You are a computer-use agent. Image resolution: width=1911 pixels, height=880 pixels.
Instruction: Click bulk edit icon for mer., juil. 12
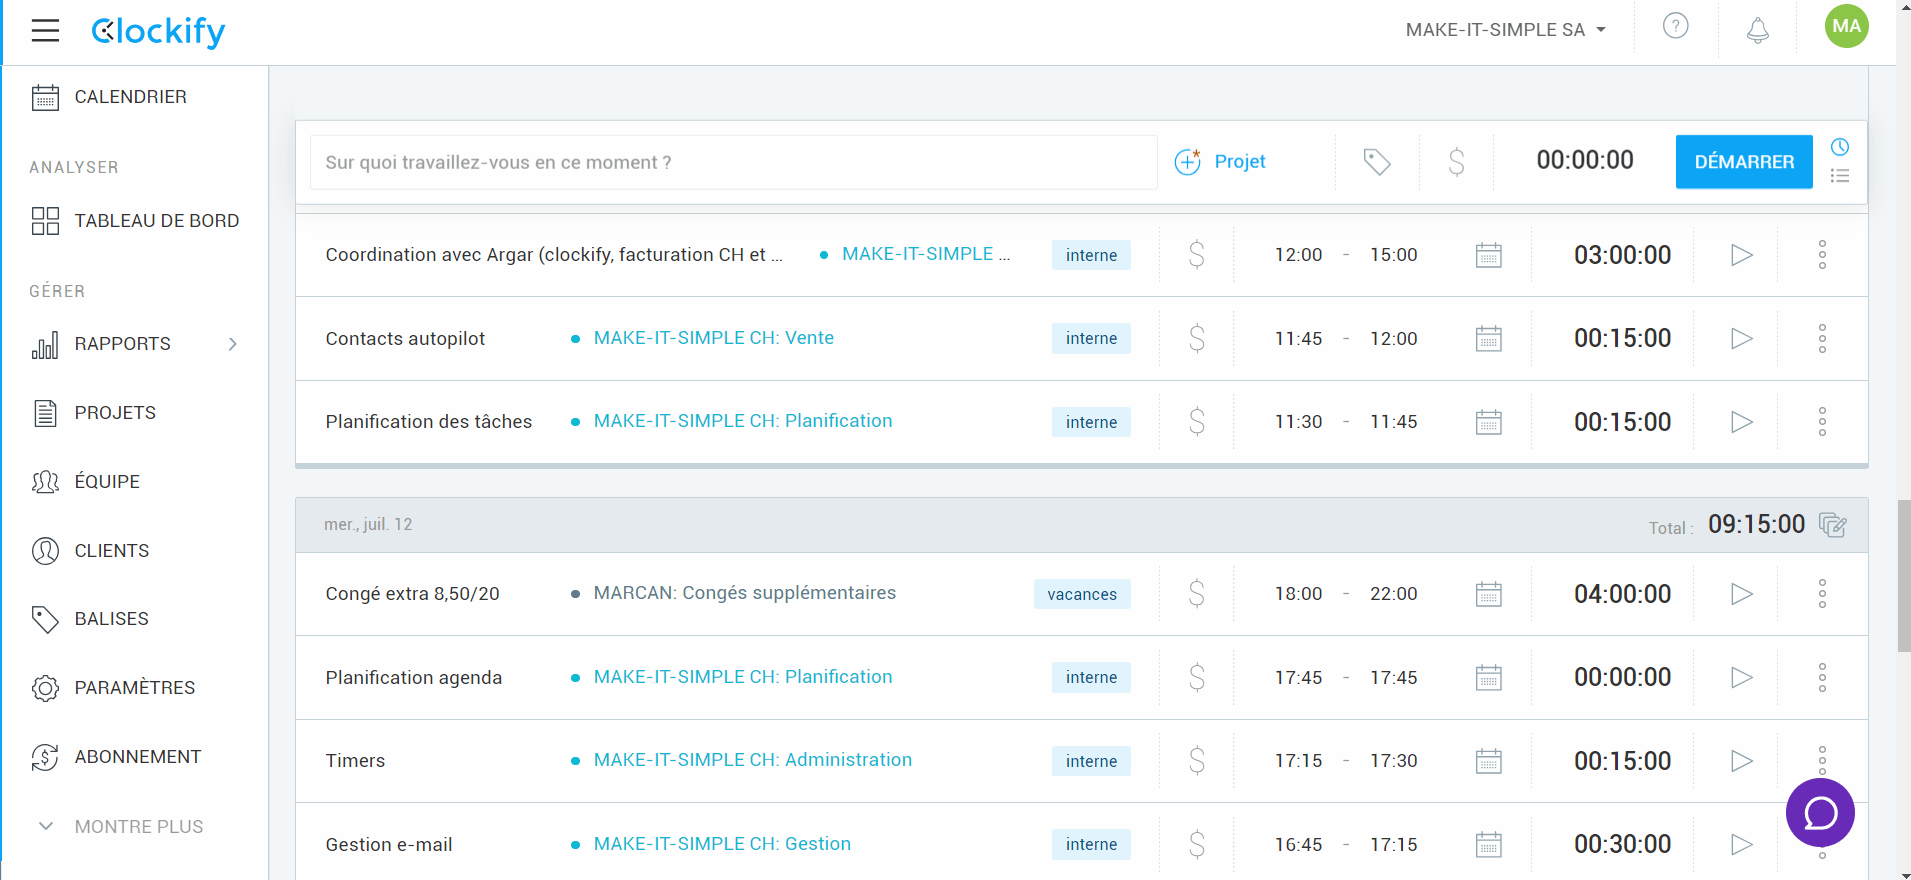pos(1832,525)
